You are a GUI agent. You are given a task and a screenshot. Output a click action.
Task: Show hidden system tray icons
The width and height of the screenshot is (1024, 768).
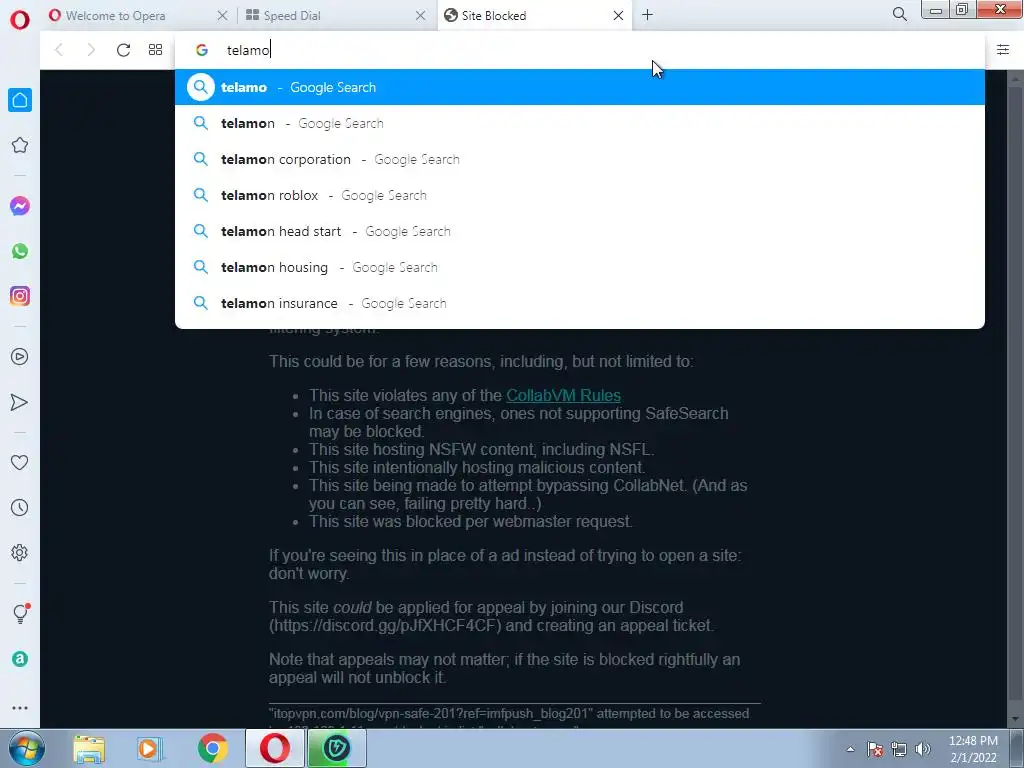850,750
